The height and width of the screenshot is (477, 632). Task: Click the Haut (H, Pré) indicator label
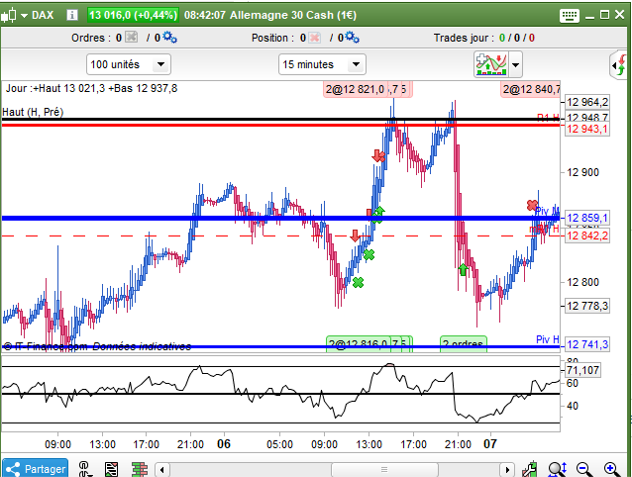[x=33, y=112]
